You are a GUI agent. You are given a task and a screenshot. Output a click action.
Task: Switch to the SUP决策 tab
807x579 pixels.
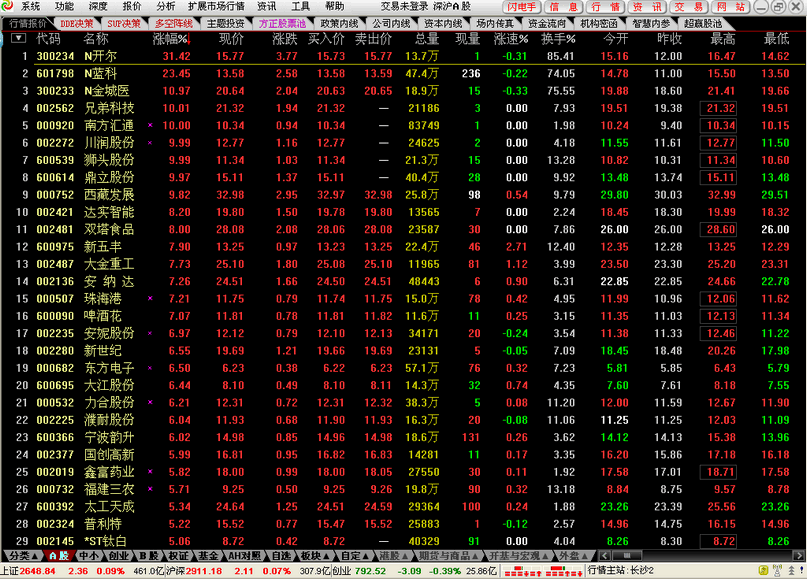pyautogui.click(x=124, y=24)
